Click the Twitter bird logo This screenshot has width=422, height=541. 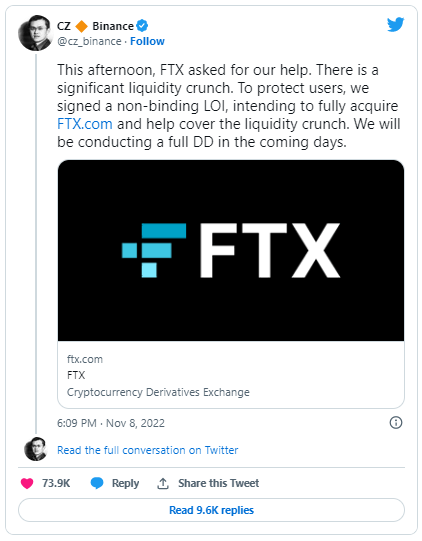pyautogui.click(x=395, y=25)
